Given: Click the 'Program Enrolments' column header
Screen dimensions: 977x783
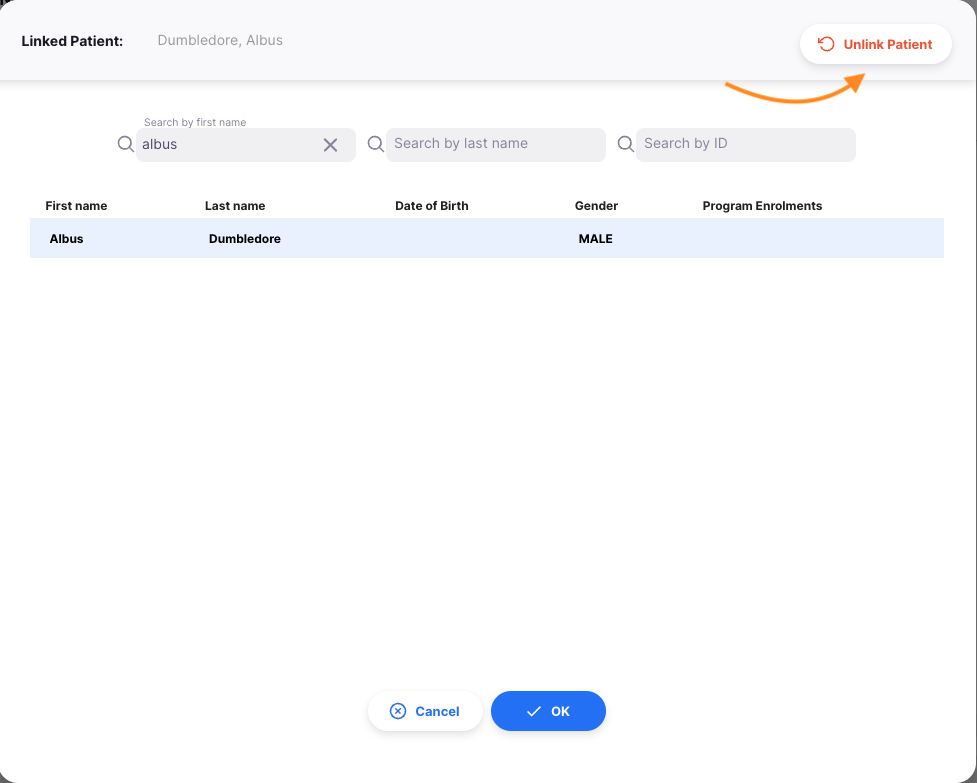Looking at the screenshot, I should point(762,206).
